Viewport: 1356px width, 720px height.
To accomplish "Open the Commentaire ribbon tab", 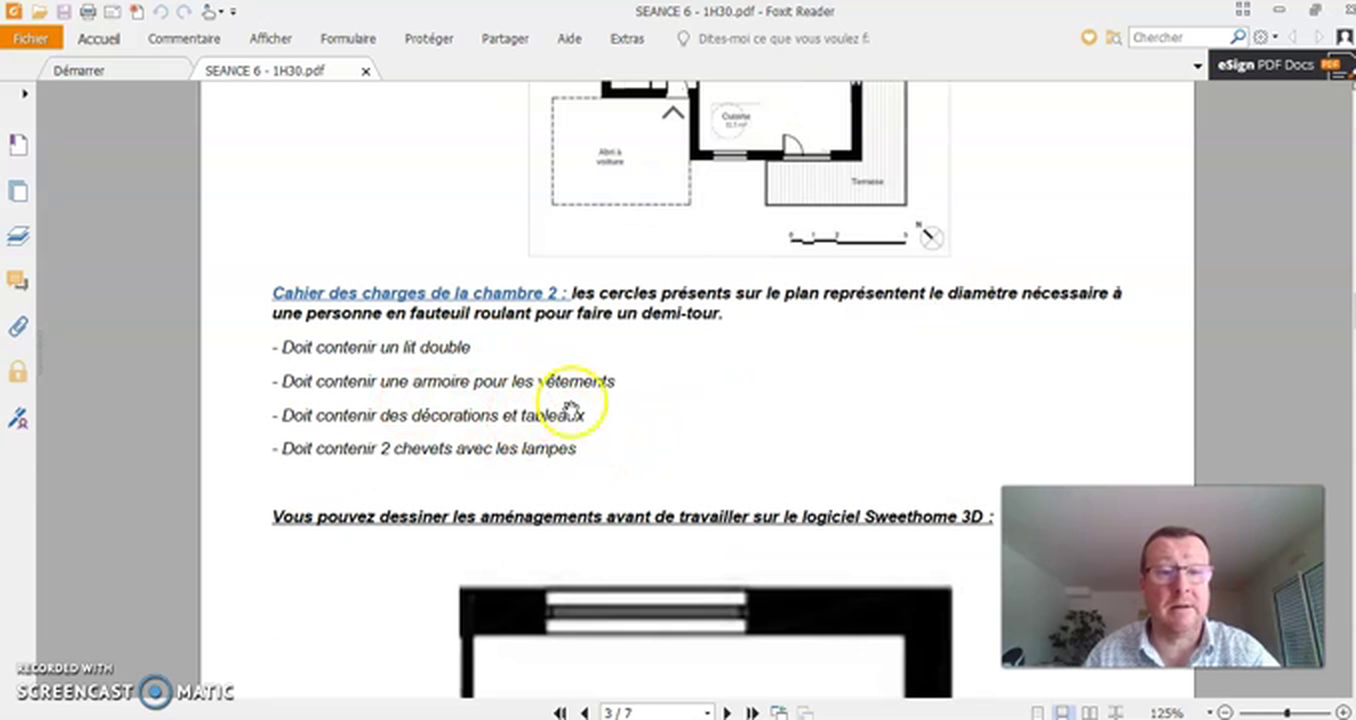I will [x=184, y=39].
